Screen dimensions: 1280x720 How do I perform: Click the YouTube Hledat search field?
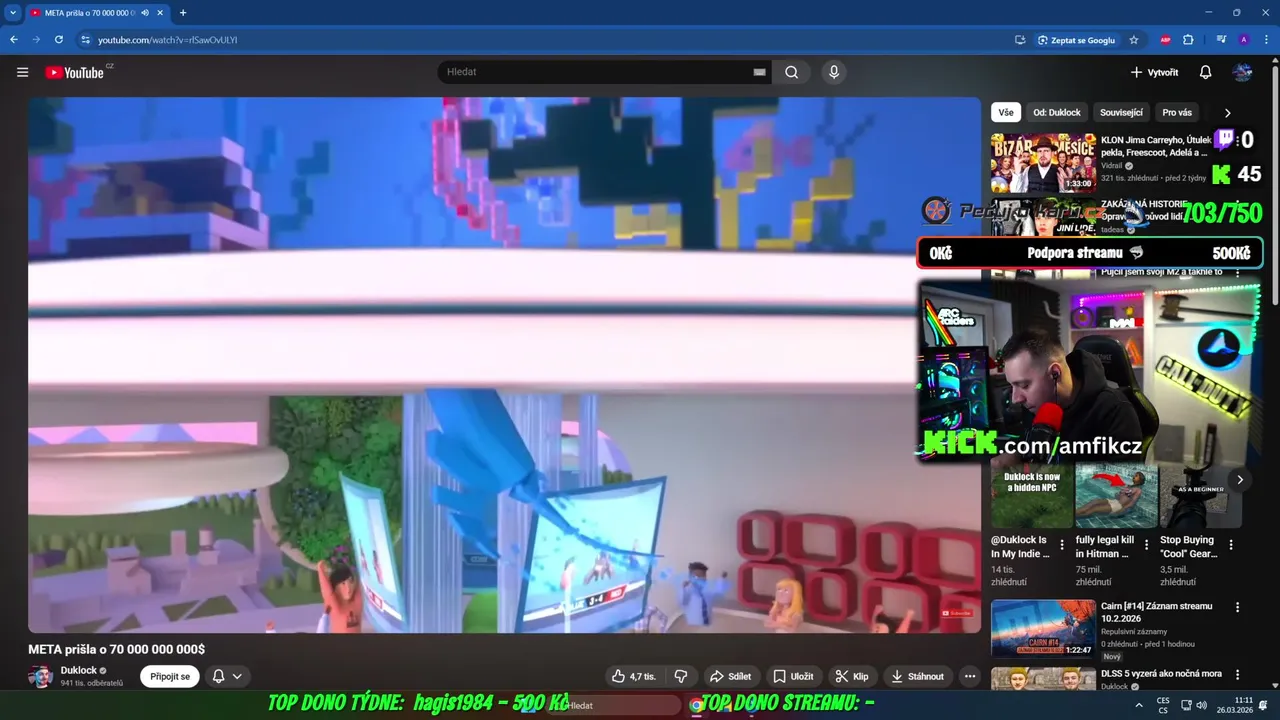coord(595,72)
